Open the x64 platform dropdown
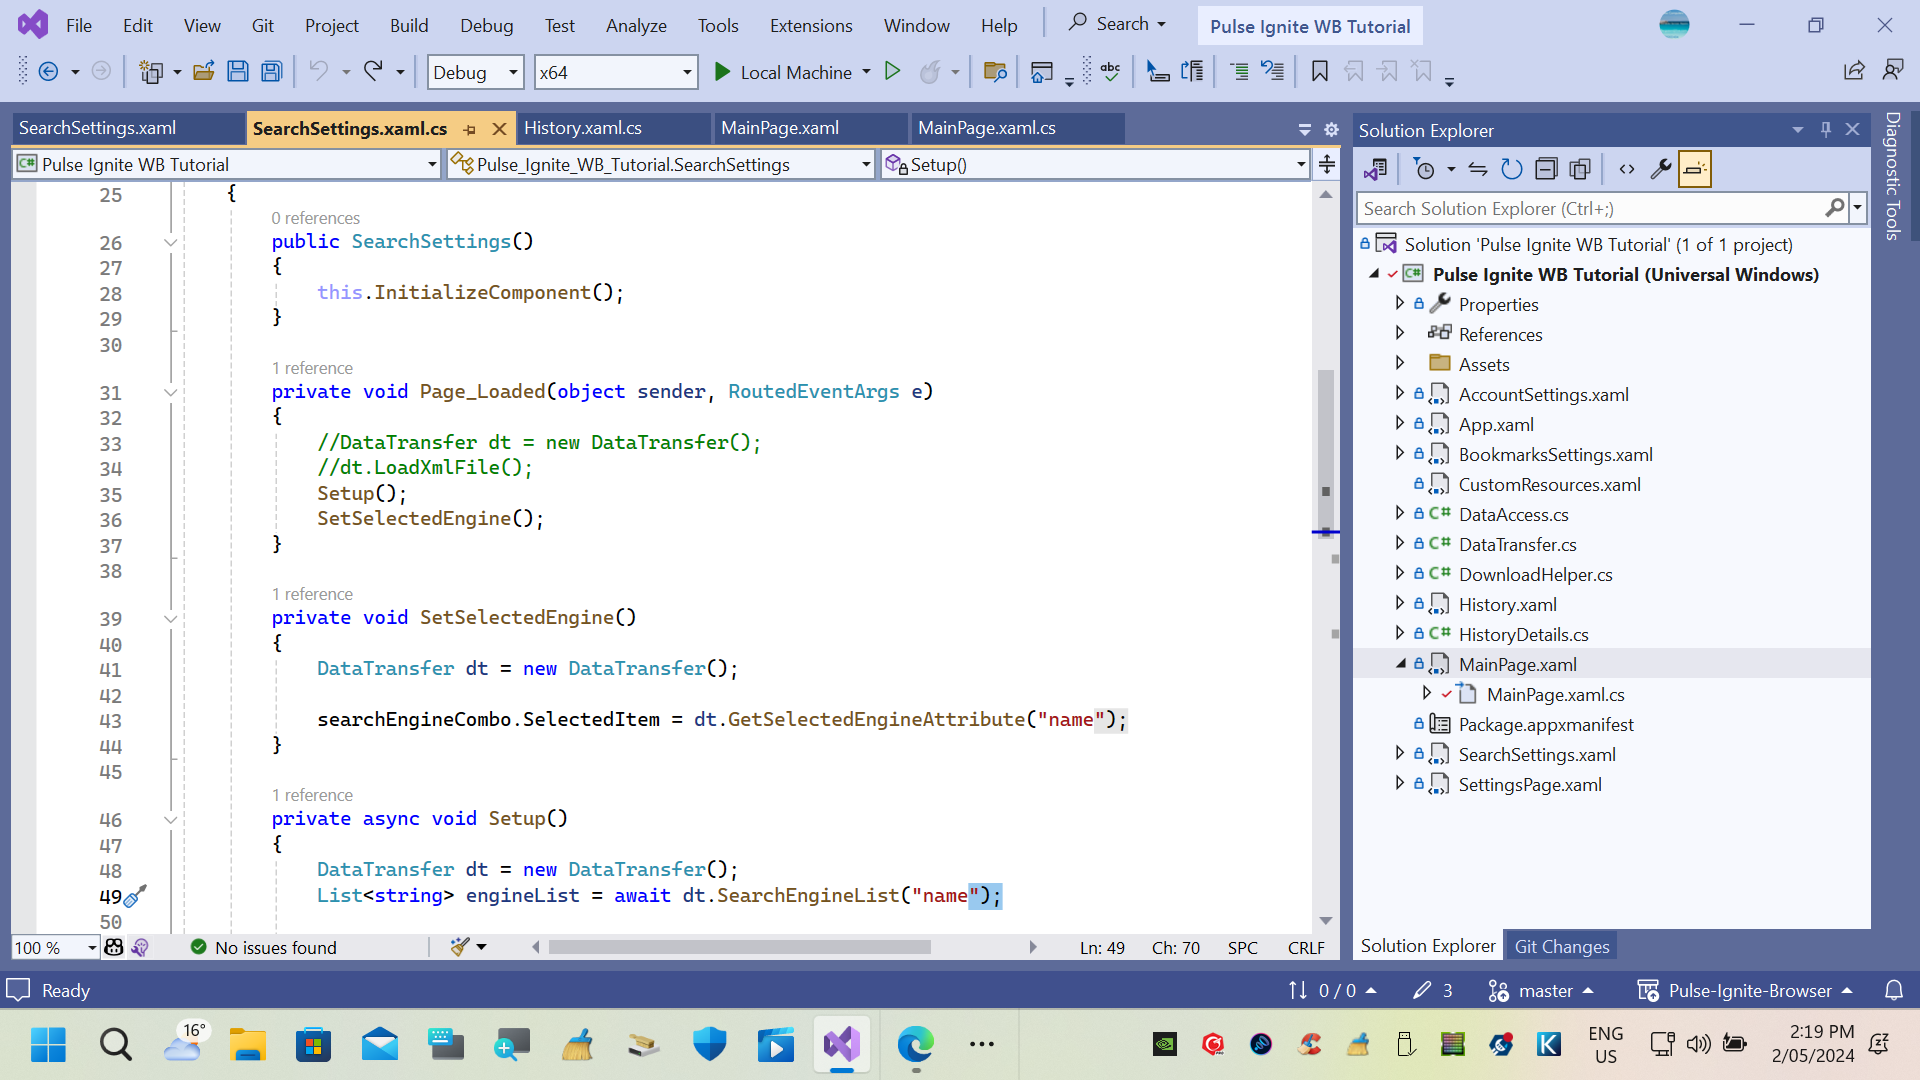Viewport: 1920px width, 1080px height. pyautogui.click(x=685, y=71)
